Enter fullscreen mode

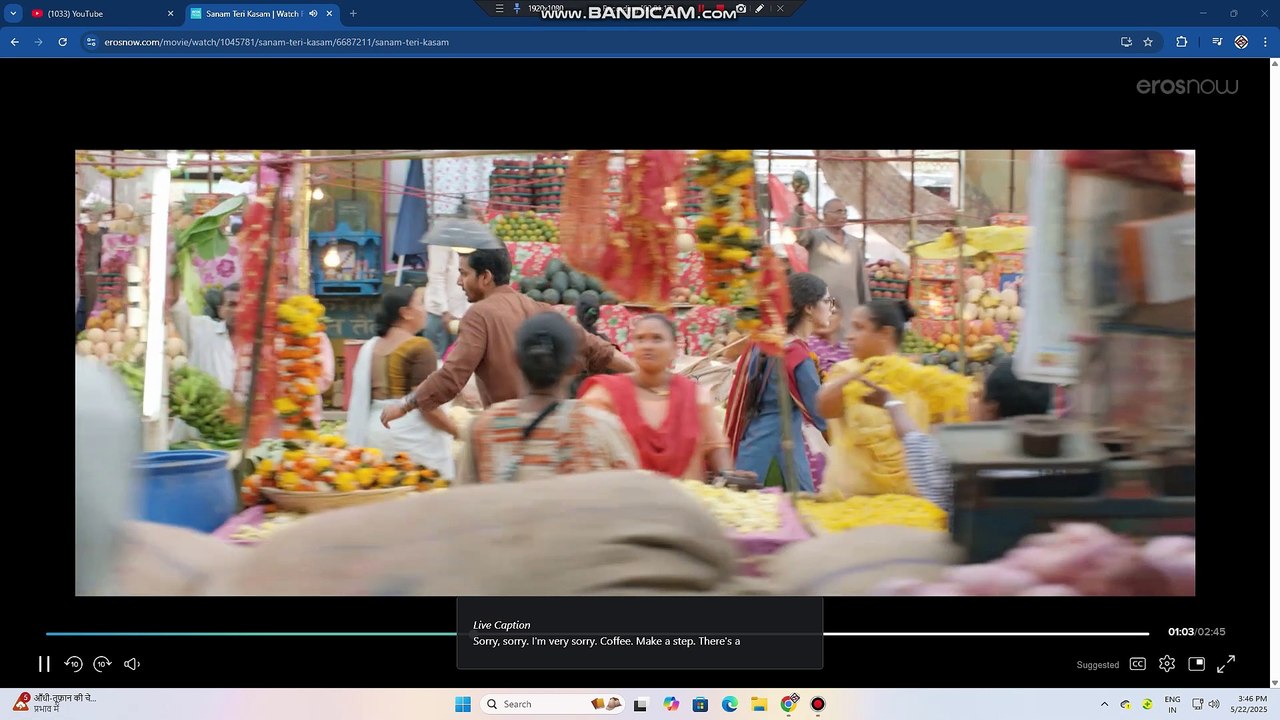[1226, 664]
